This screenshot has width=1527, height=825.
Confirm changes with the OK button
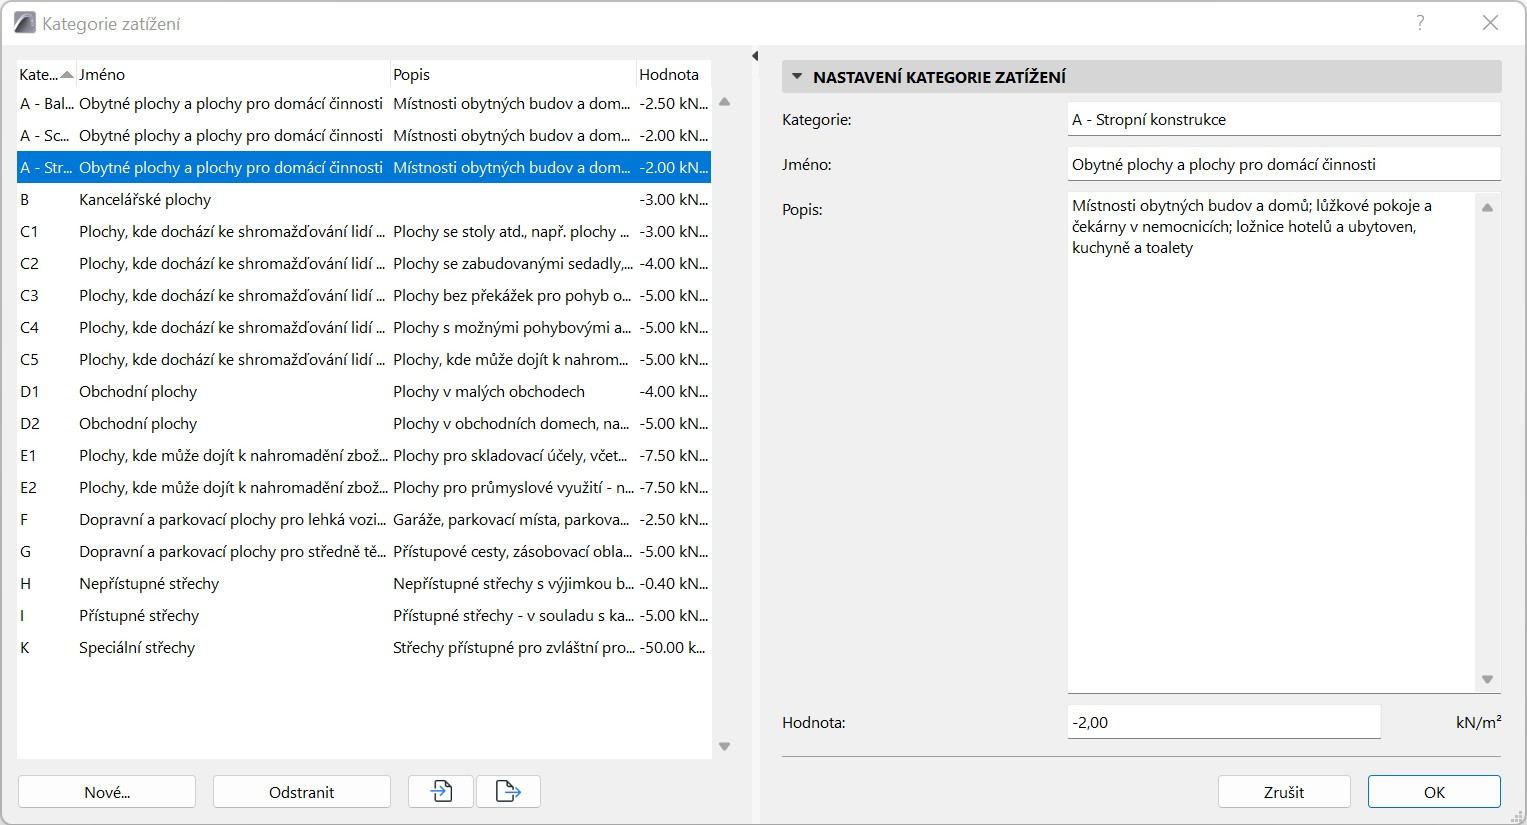(1434, 792)
